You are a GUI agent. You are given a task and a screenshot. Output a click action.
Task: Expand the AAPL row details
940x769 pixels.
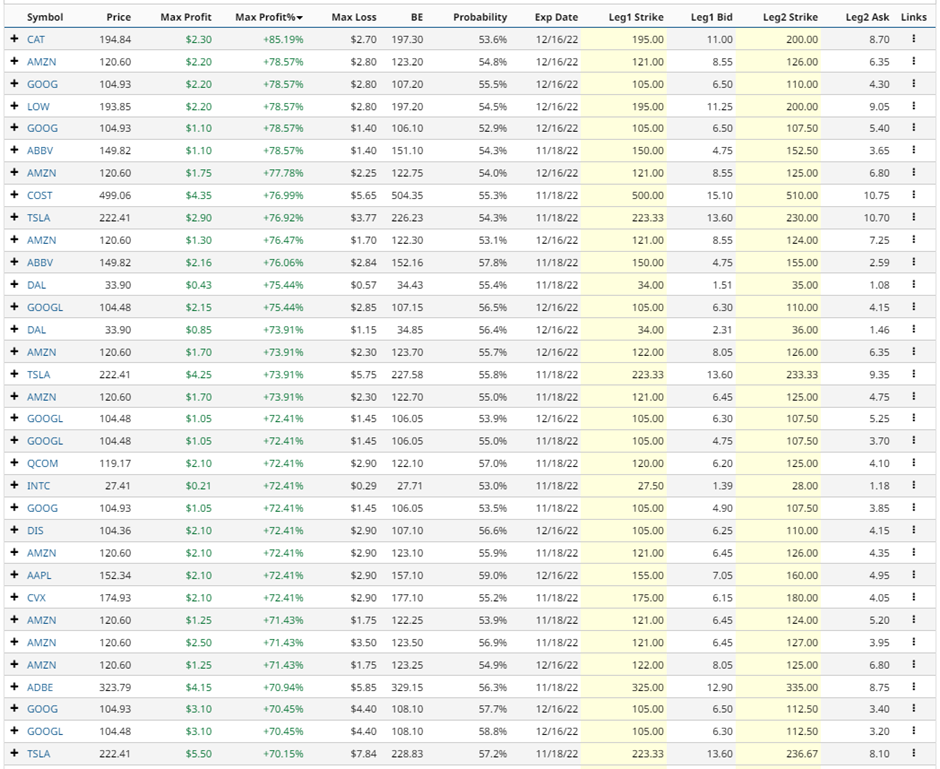(x=14, y=575)
